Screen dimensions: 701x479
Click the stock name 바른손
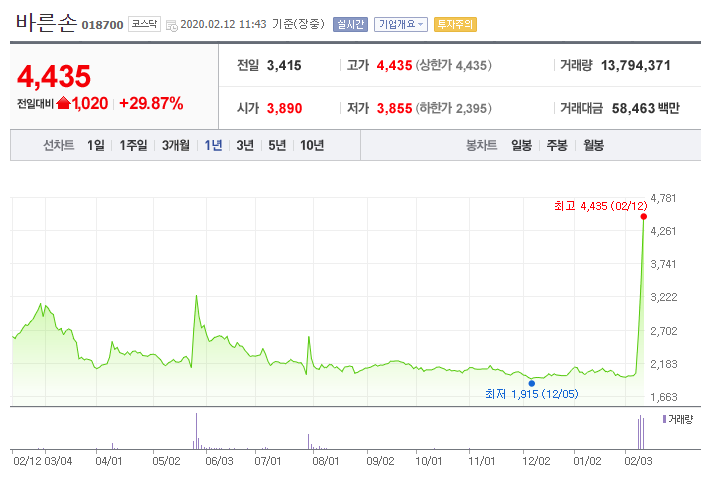[x=46, y=22]
